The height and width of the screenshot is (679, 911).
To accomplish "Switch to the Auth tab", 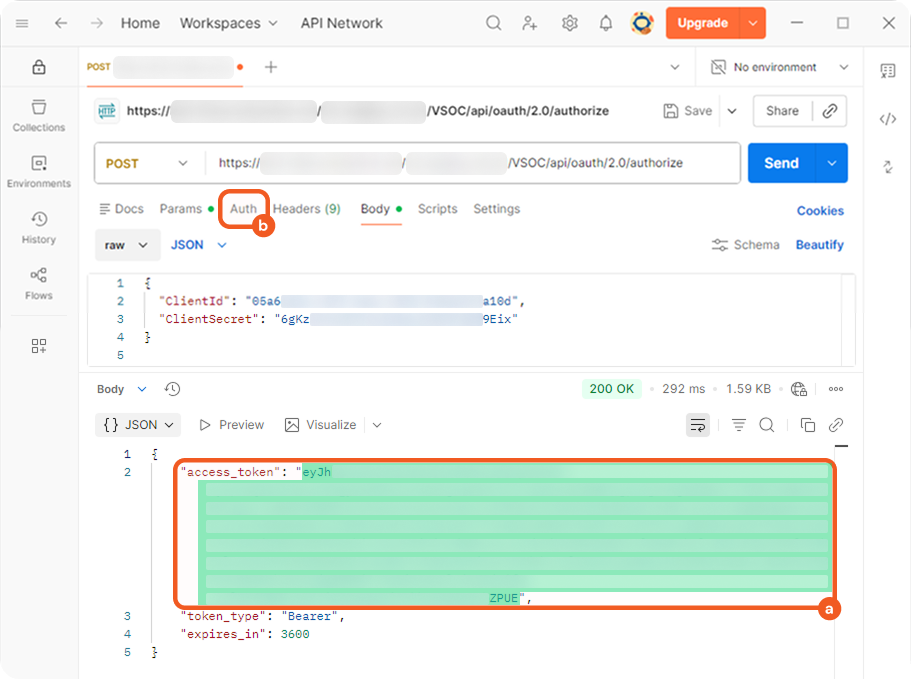I will point(243,209).
